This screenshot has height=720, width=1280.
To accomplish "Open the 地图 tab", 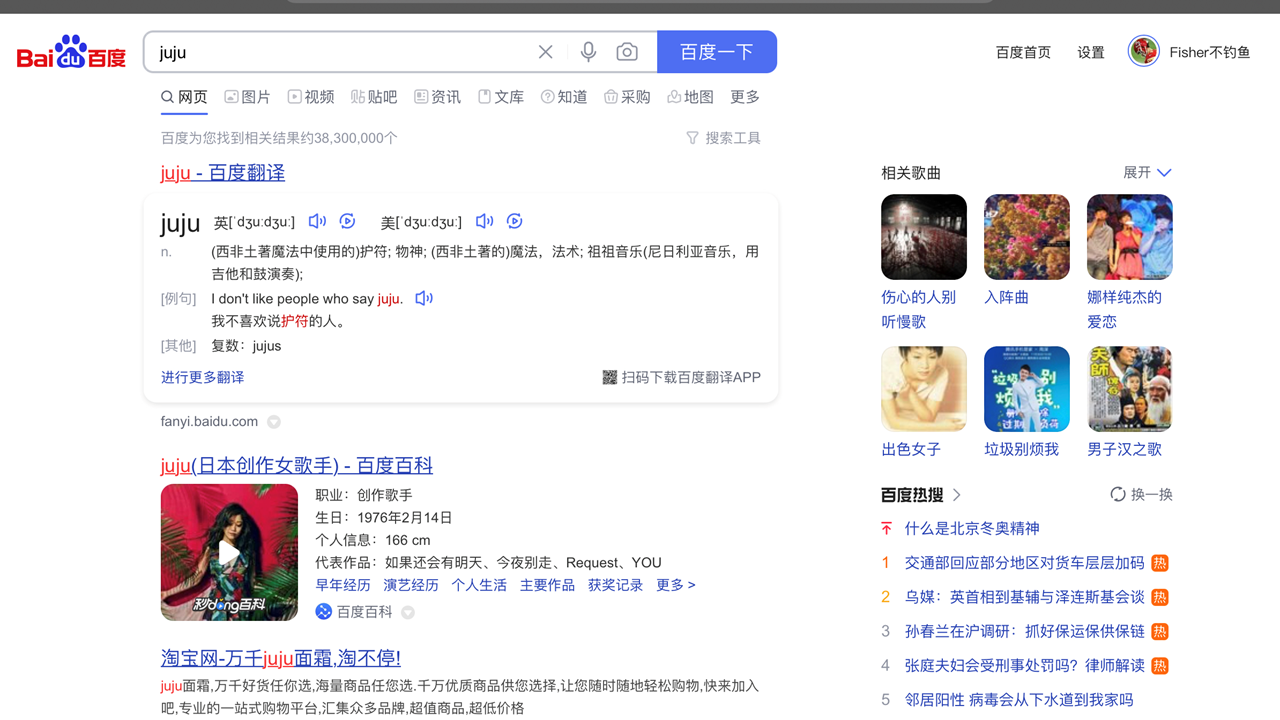I will pos(690,97).
